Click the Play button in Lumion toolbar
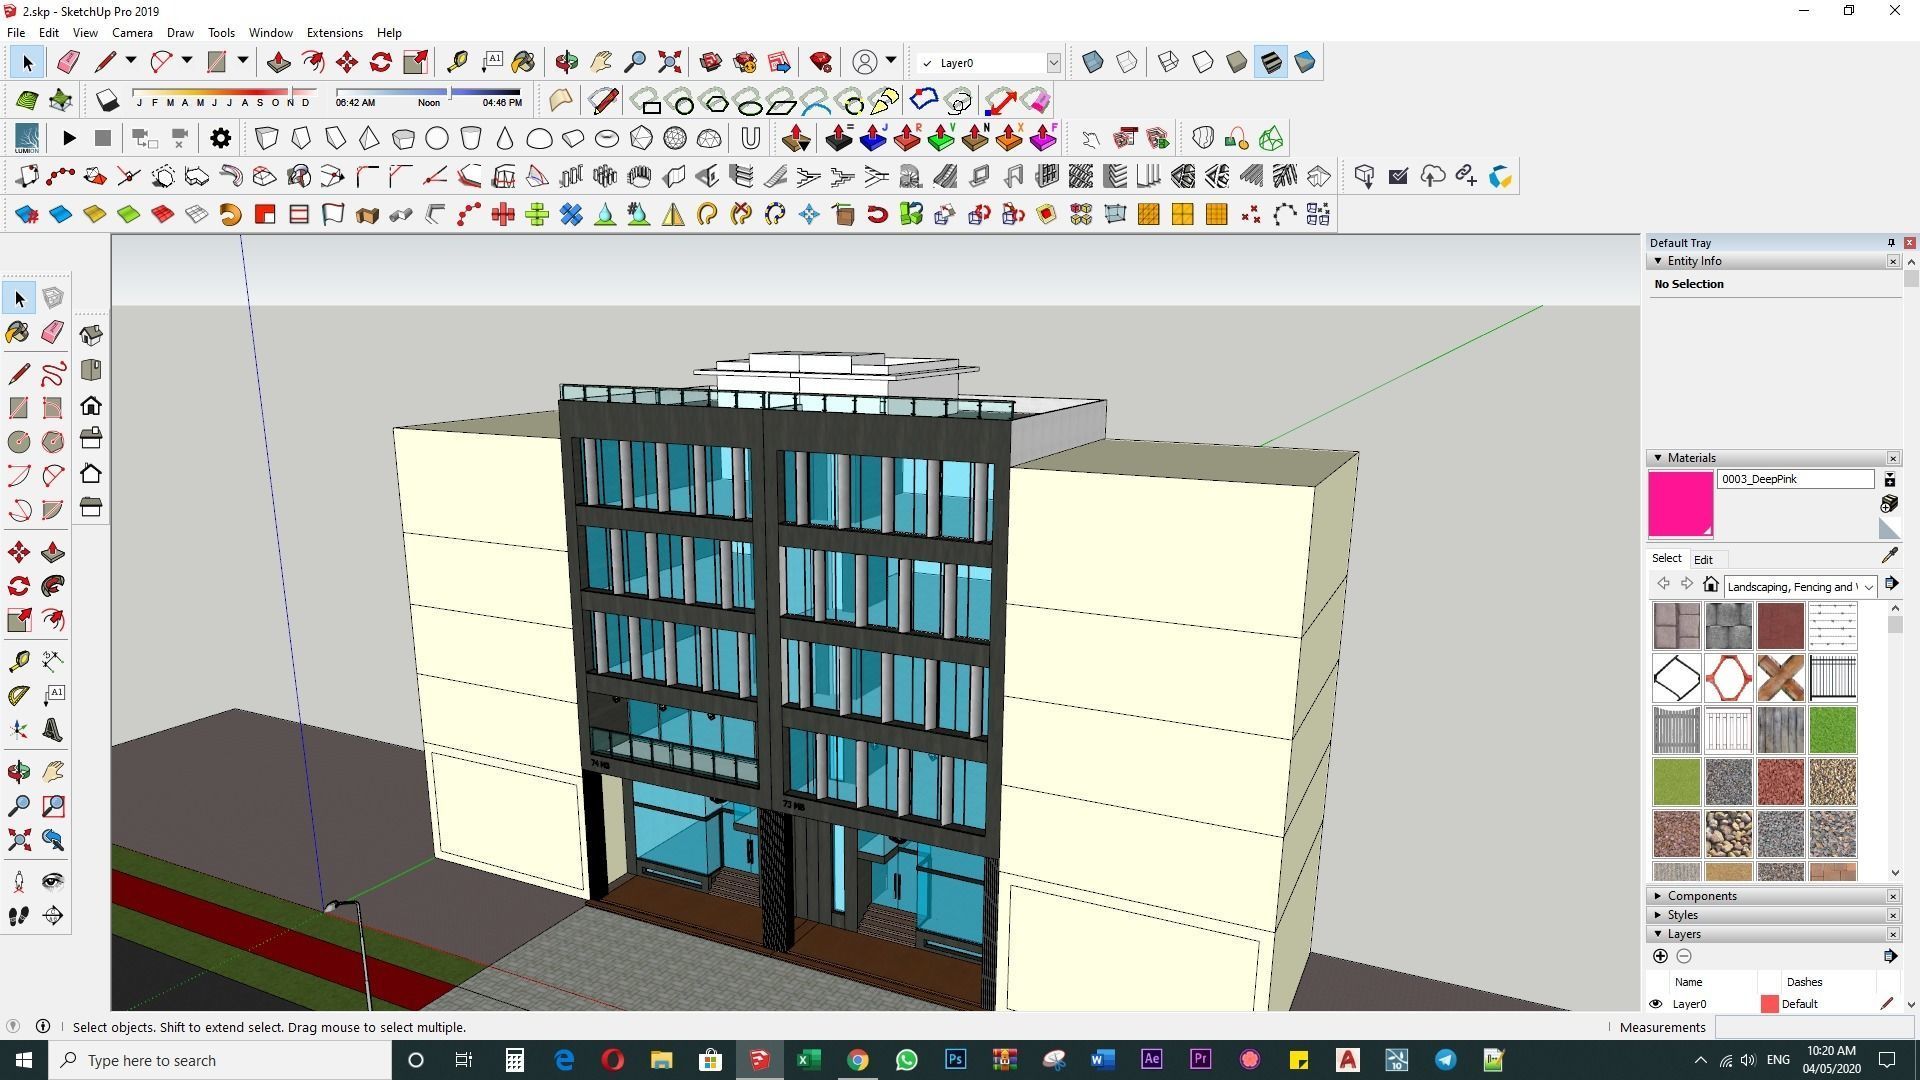Screen dimensions: 1920x1080 point(69,138)
